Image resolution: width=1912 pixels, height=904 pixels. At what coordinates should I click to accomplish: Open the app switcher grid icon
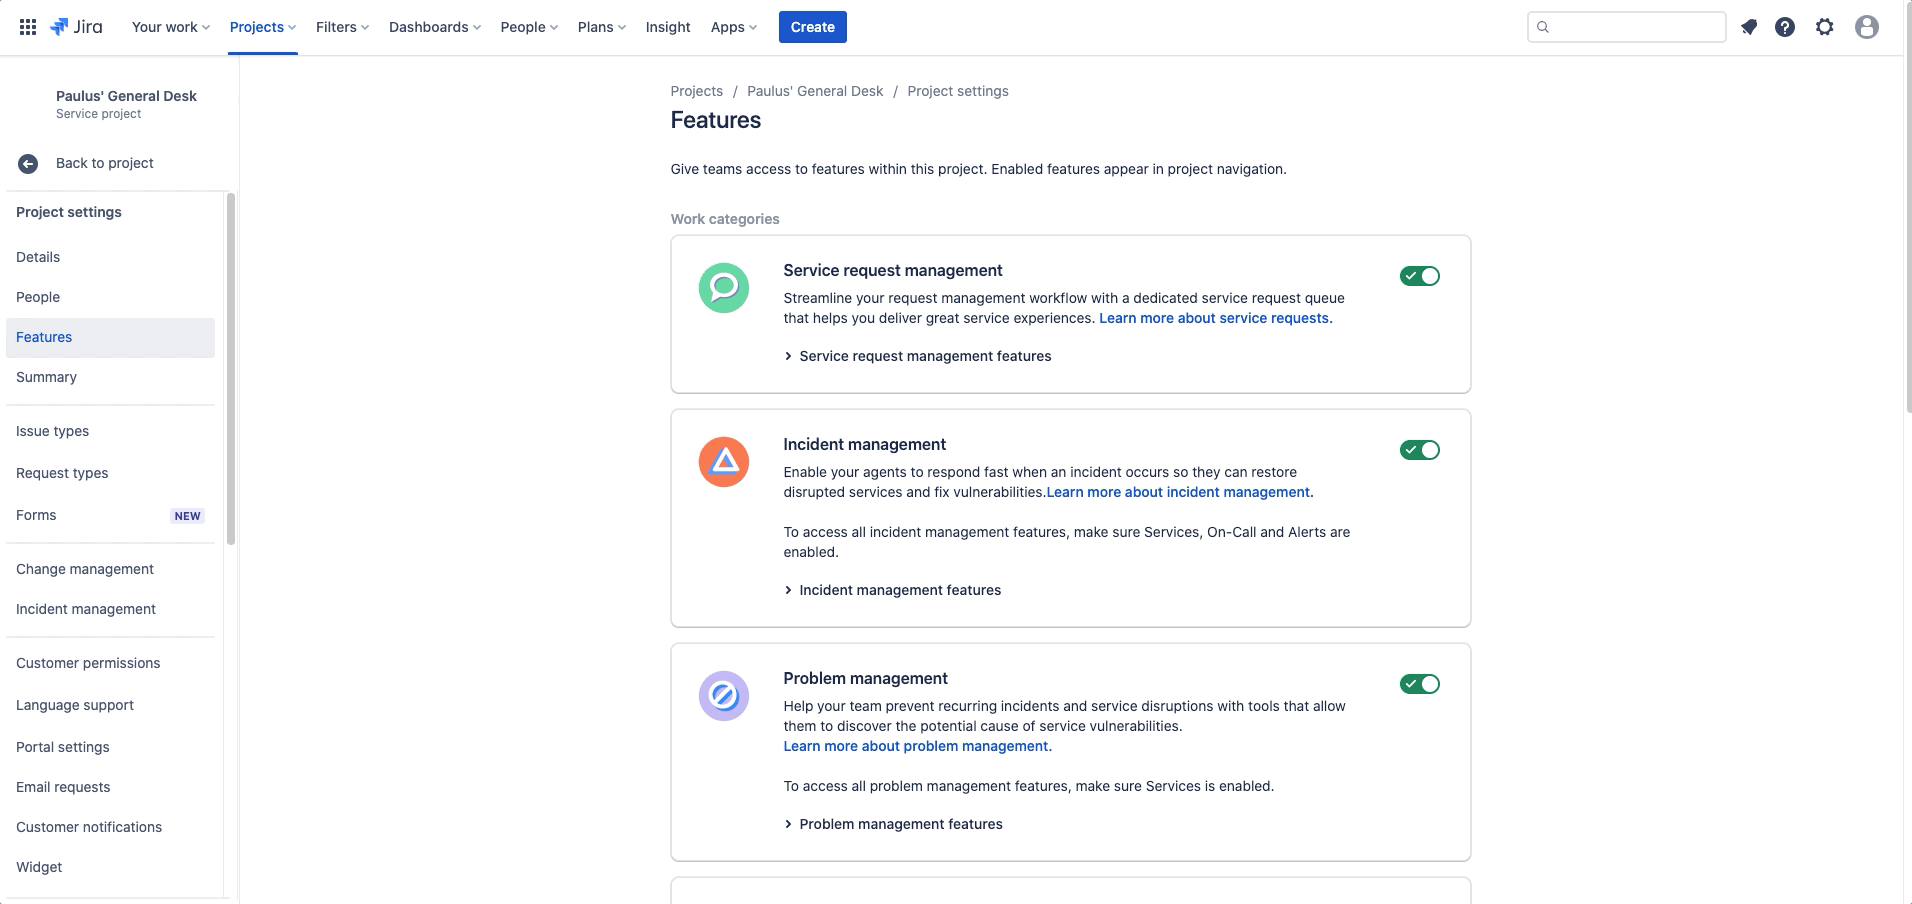pyautogui.click(x=28, y=27)
